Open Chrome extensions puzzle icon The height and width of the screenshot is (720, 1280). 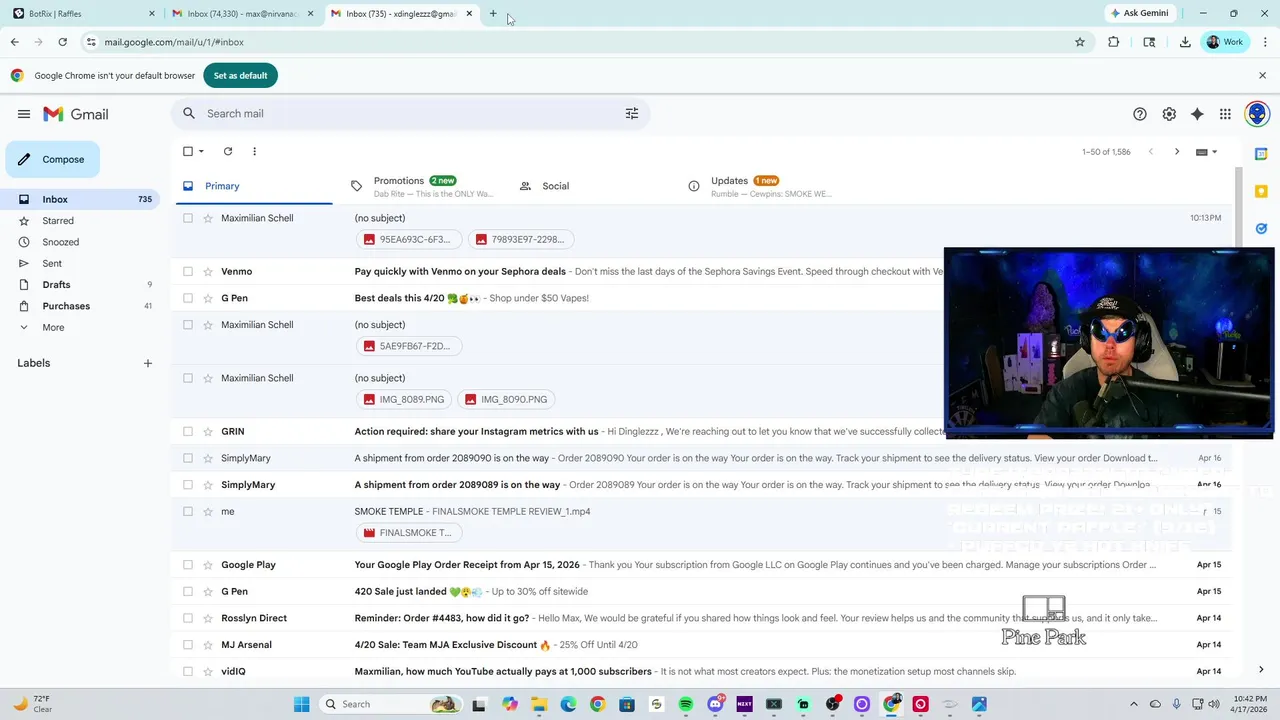tap(1114, 42)
